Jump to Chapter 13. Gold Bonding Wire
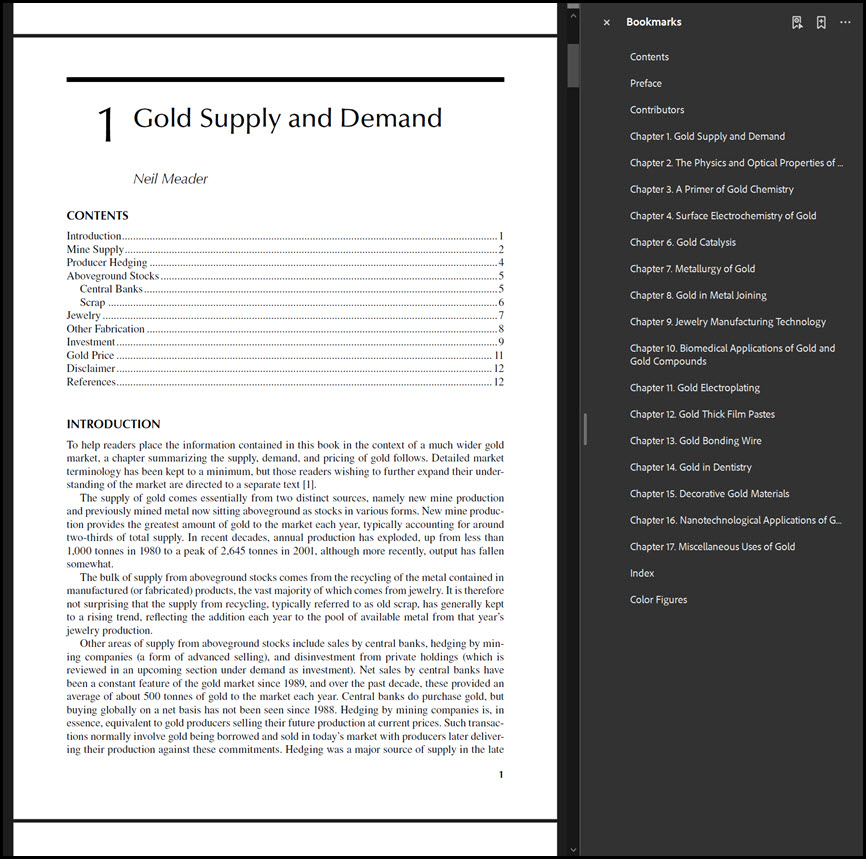The width and height of the screenshot is (866, 859). (x=695, y=441)
